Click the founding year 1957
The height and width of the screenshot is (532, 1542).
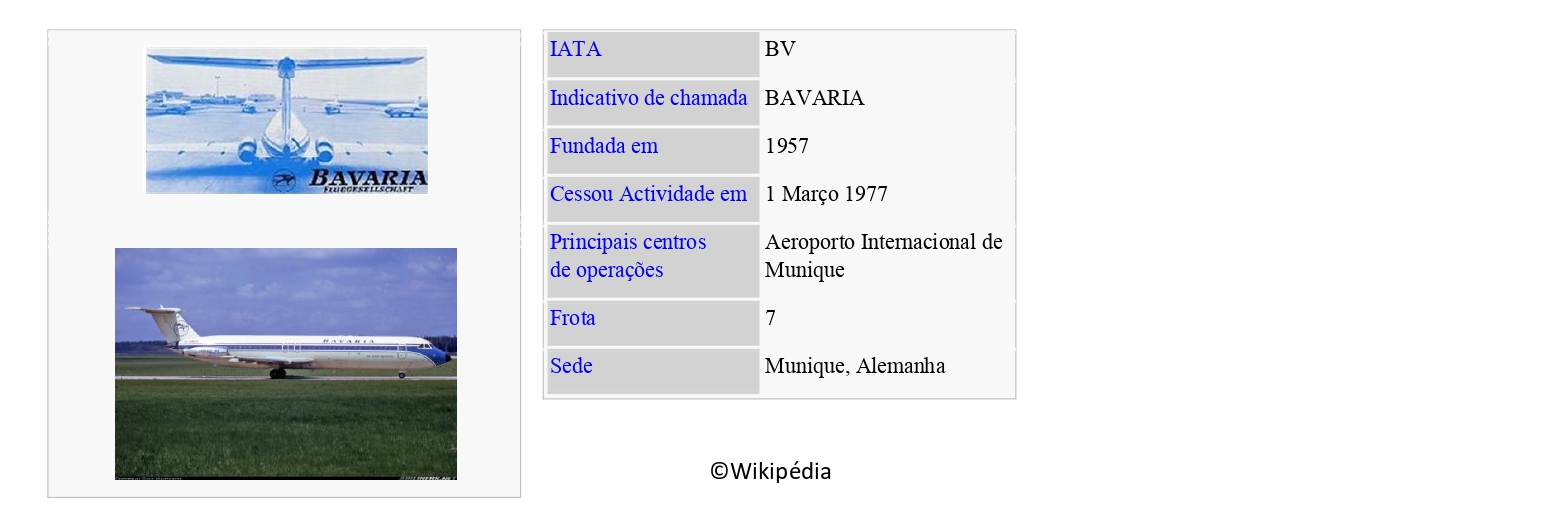pyautogui.click(x=786, y=146)
